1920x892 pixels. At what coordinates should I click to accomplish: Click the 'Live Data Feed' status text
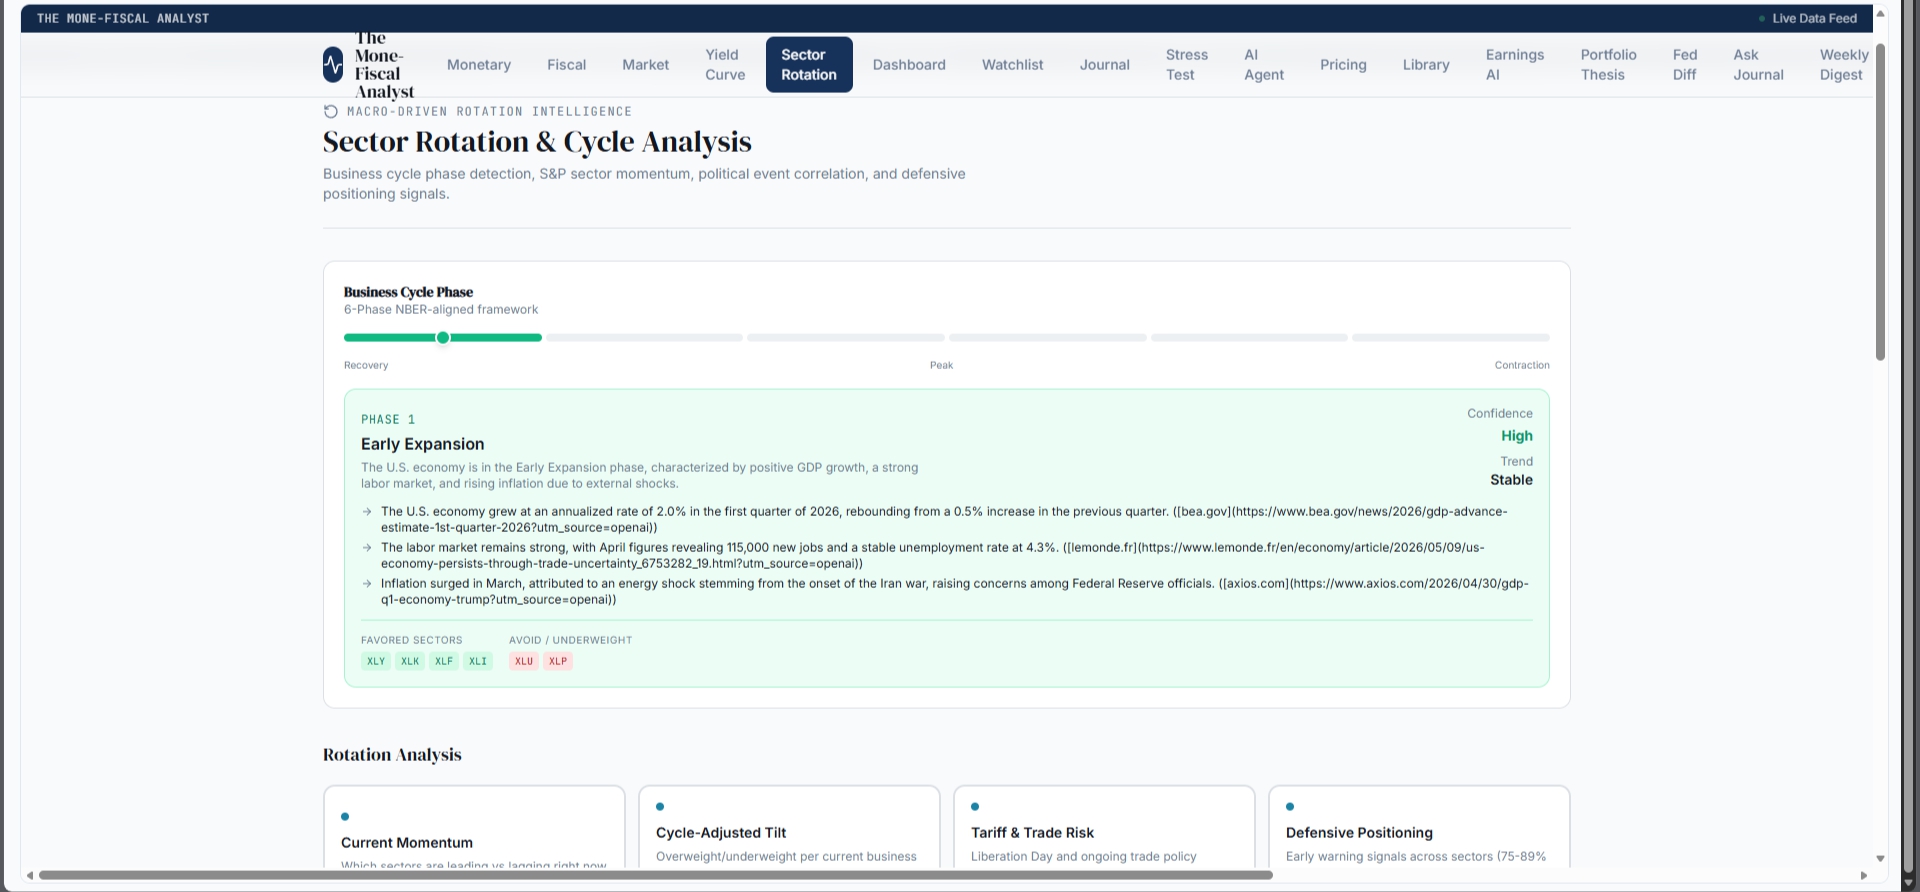coord(1814,18)
